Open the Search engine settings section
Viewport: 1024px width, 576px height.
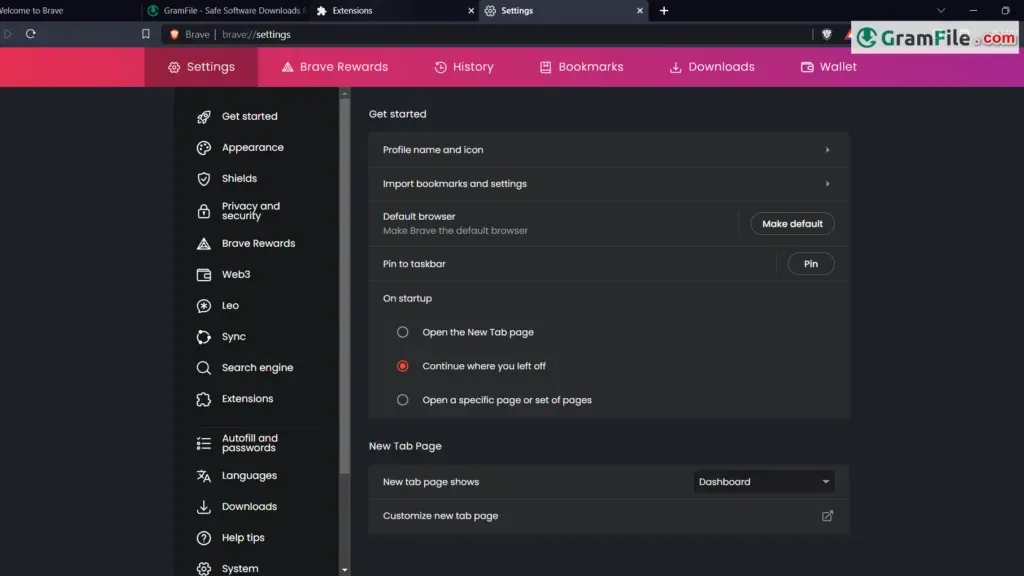tap(257, 368)
